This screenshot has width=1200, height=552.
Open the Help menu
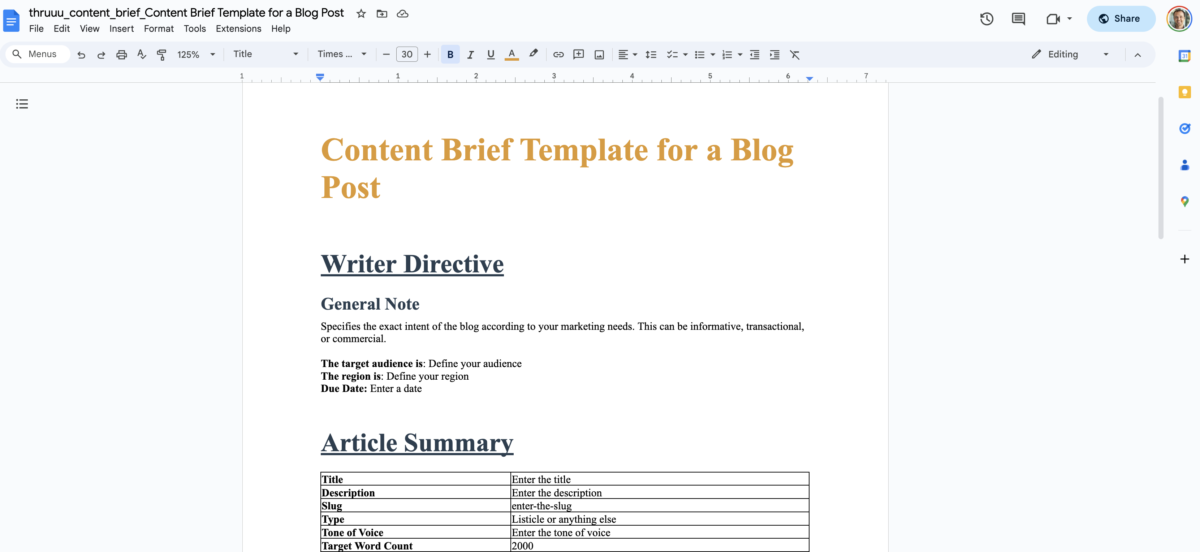(x=281, y=29)
